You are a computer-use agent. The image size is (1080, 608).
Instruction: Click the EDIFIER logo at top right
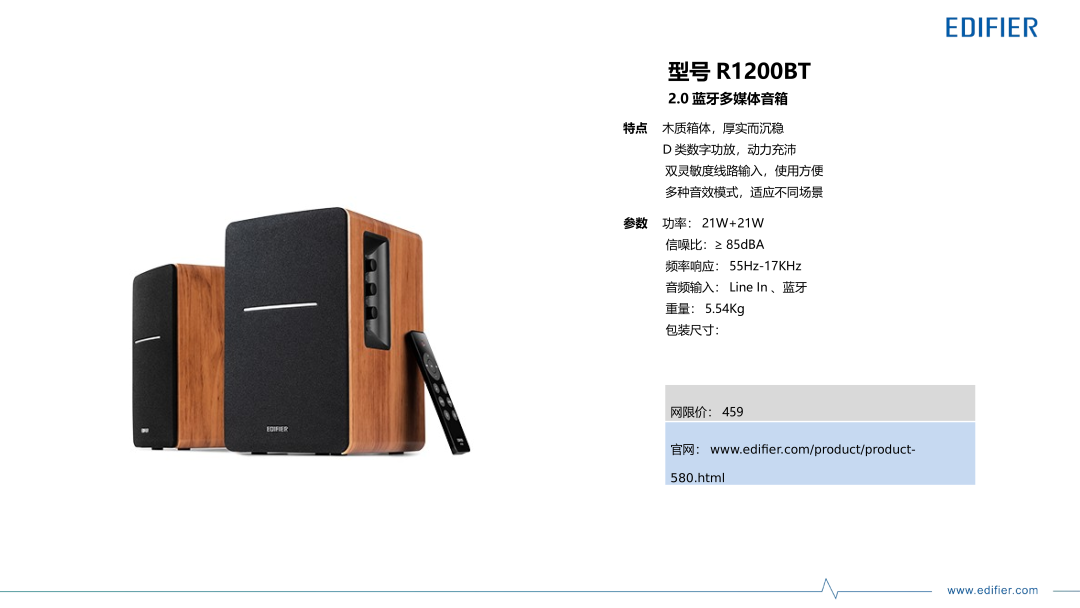[991, 28]
